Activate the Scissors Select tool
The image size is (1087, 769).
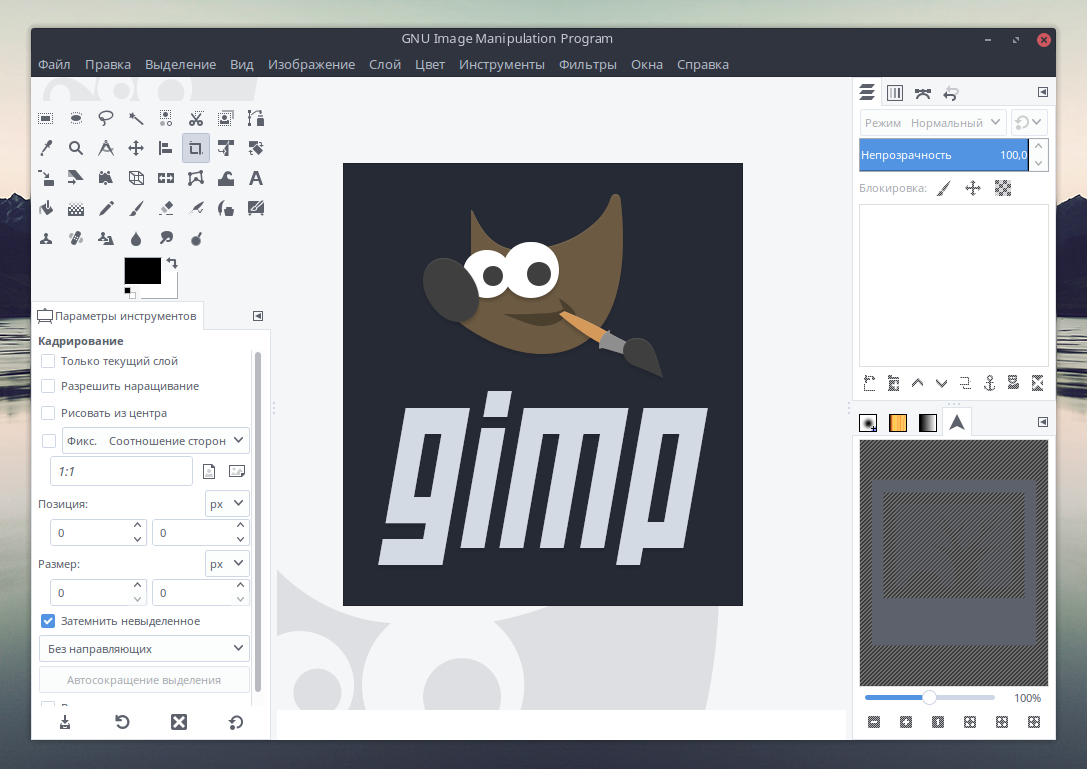196,119
